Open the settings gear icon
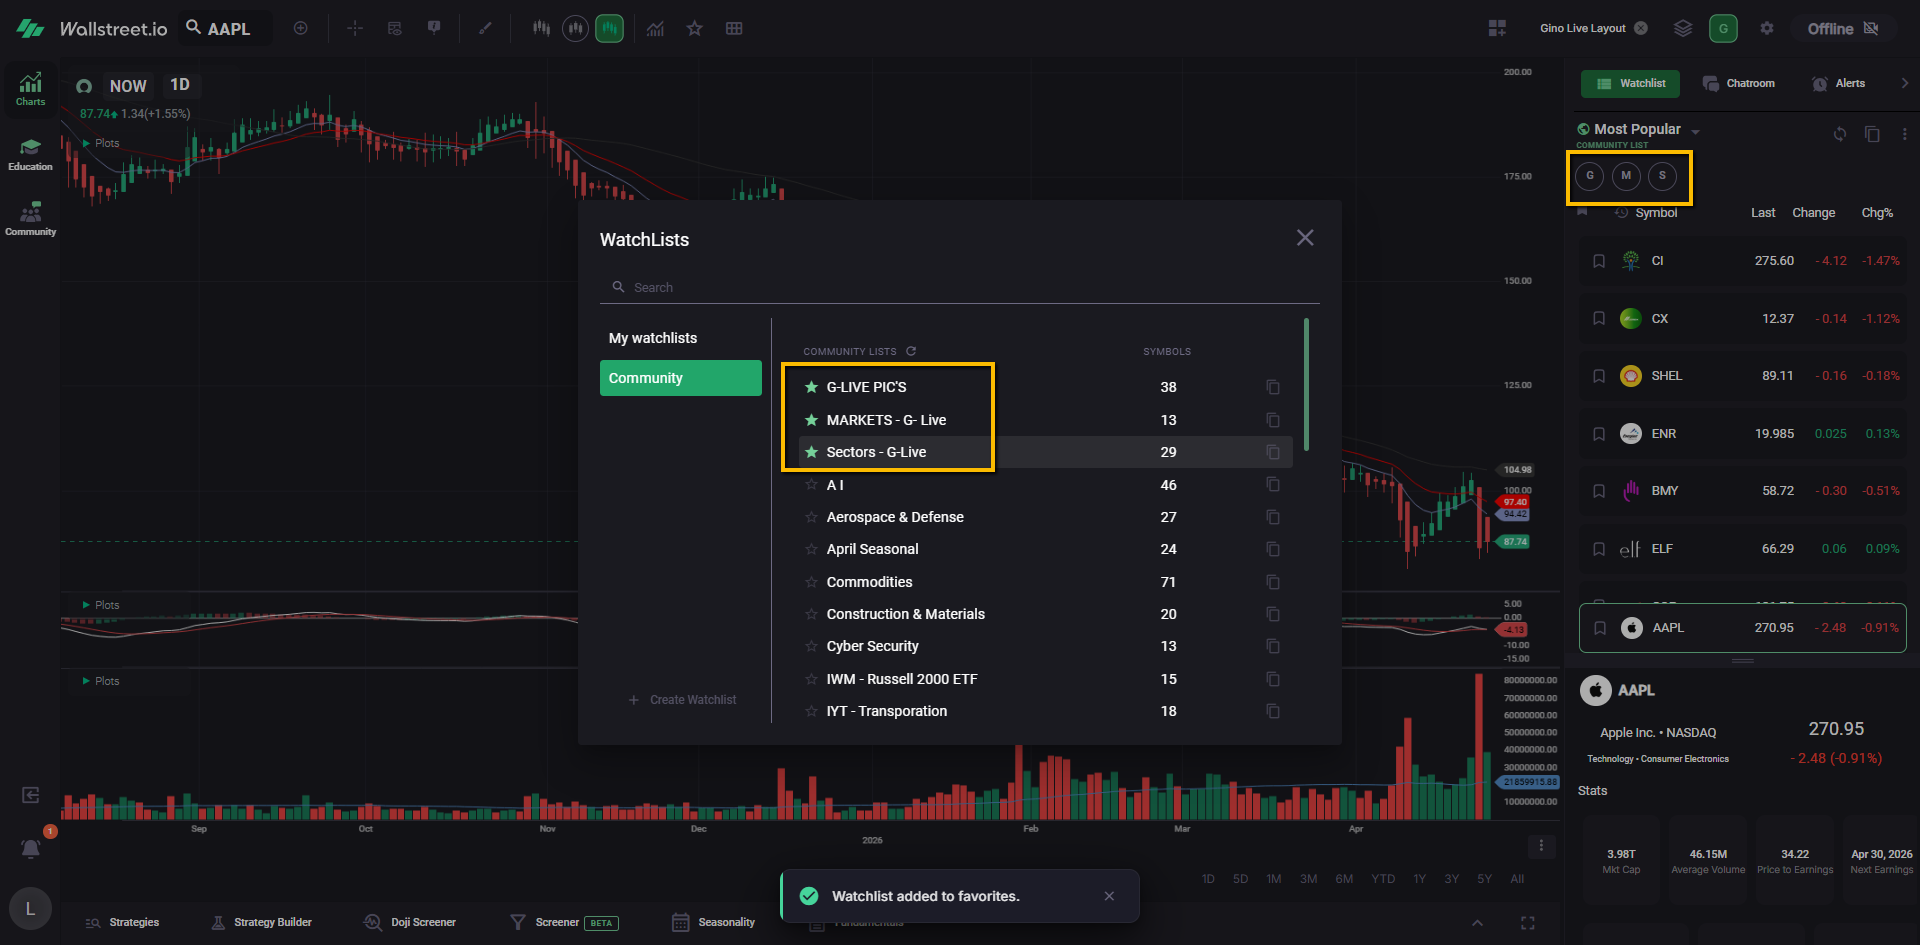1920x945 pixels. pos(1767,29)
